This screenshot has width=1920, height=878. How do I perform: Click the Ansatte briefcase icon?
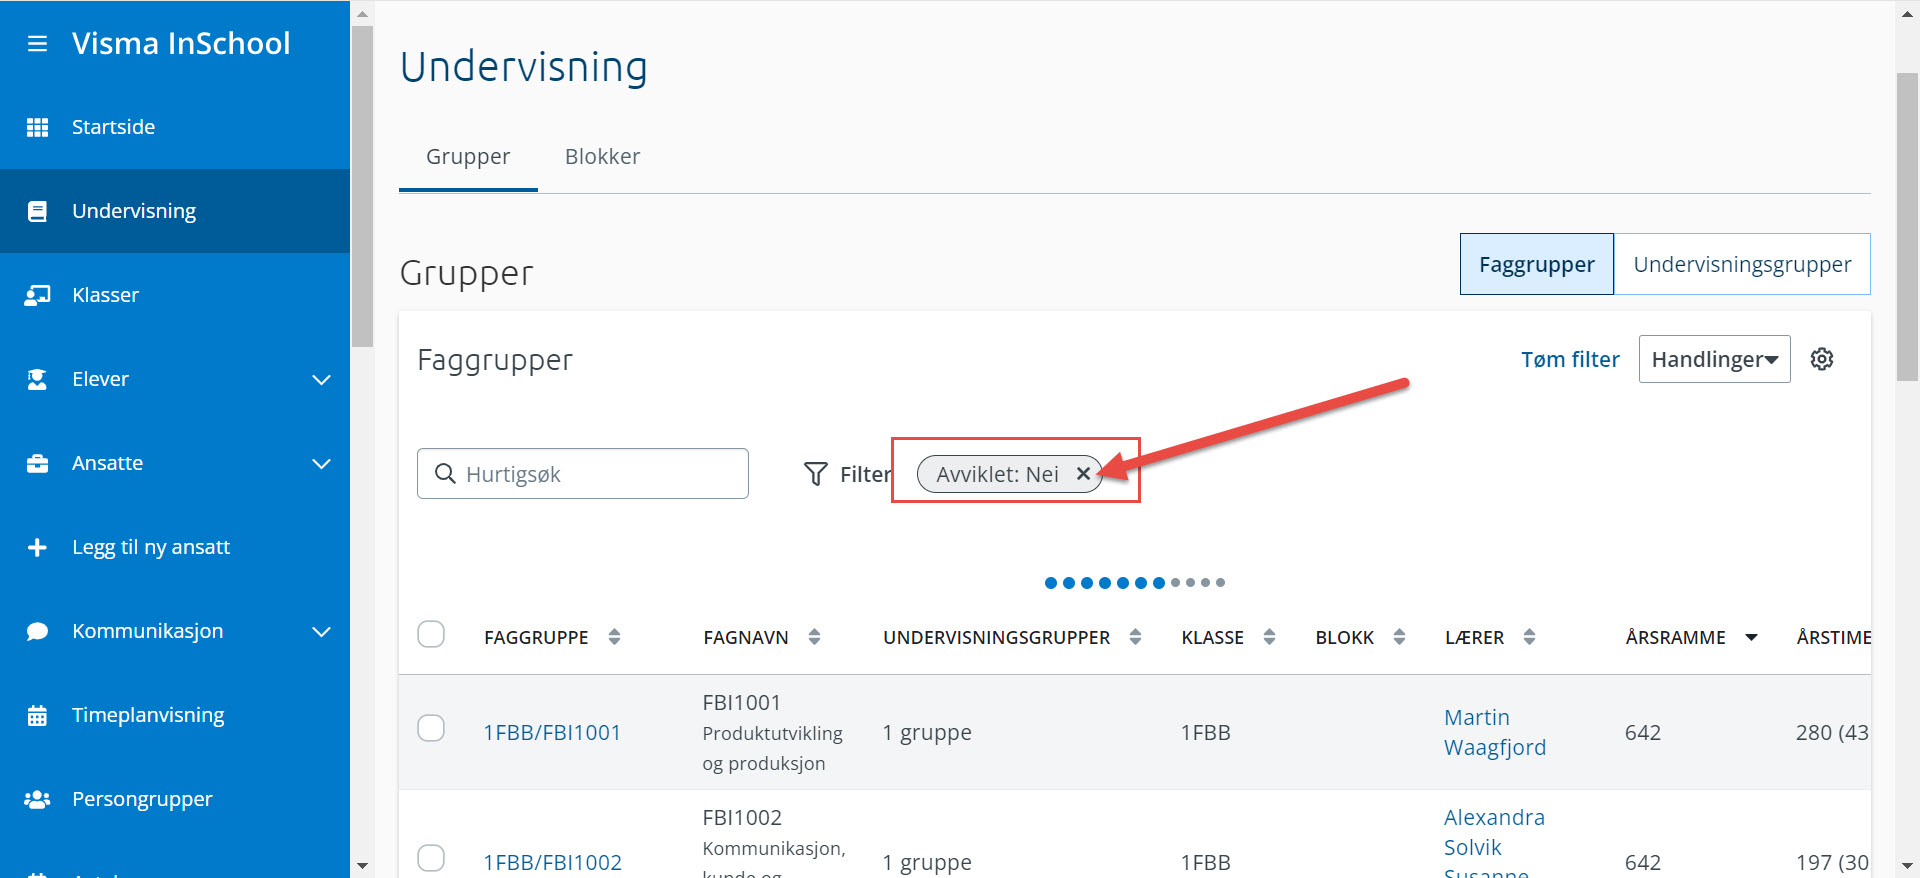[x=37, y=463]
